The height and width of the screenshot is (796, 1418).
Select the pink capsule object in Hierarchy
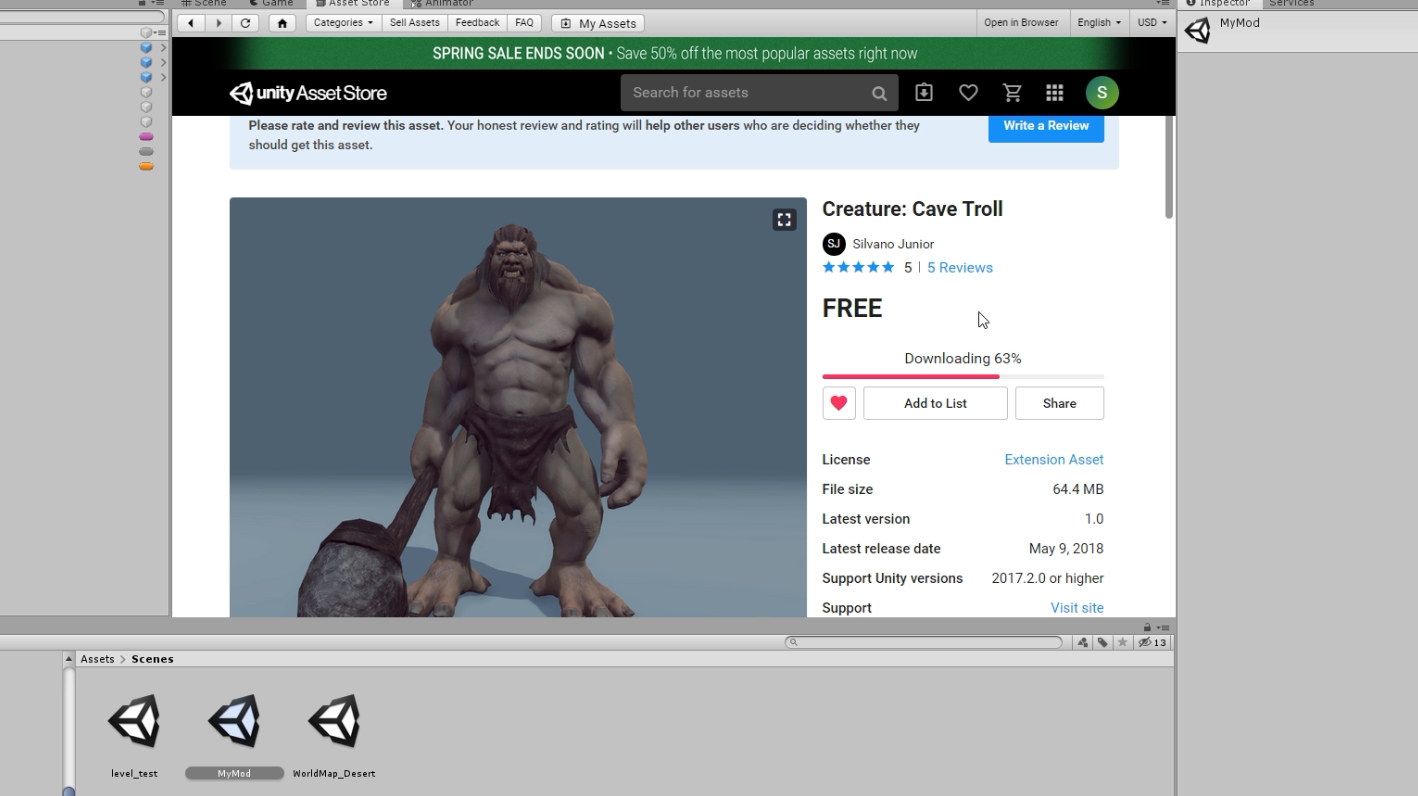146,137
